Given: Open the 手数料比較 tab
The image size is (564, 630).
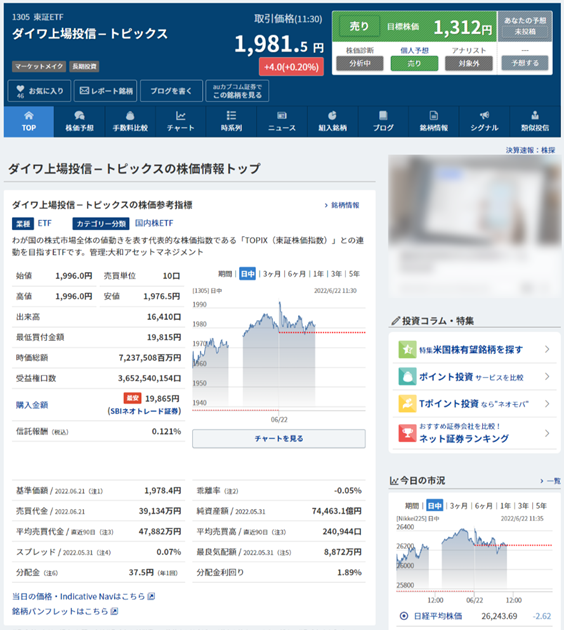Looking at the screenshot, I should click(x=130, y=122).
